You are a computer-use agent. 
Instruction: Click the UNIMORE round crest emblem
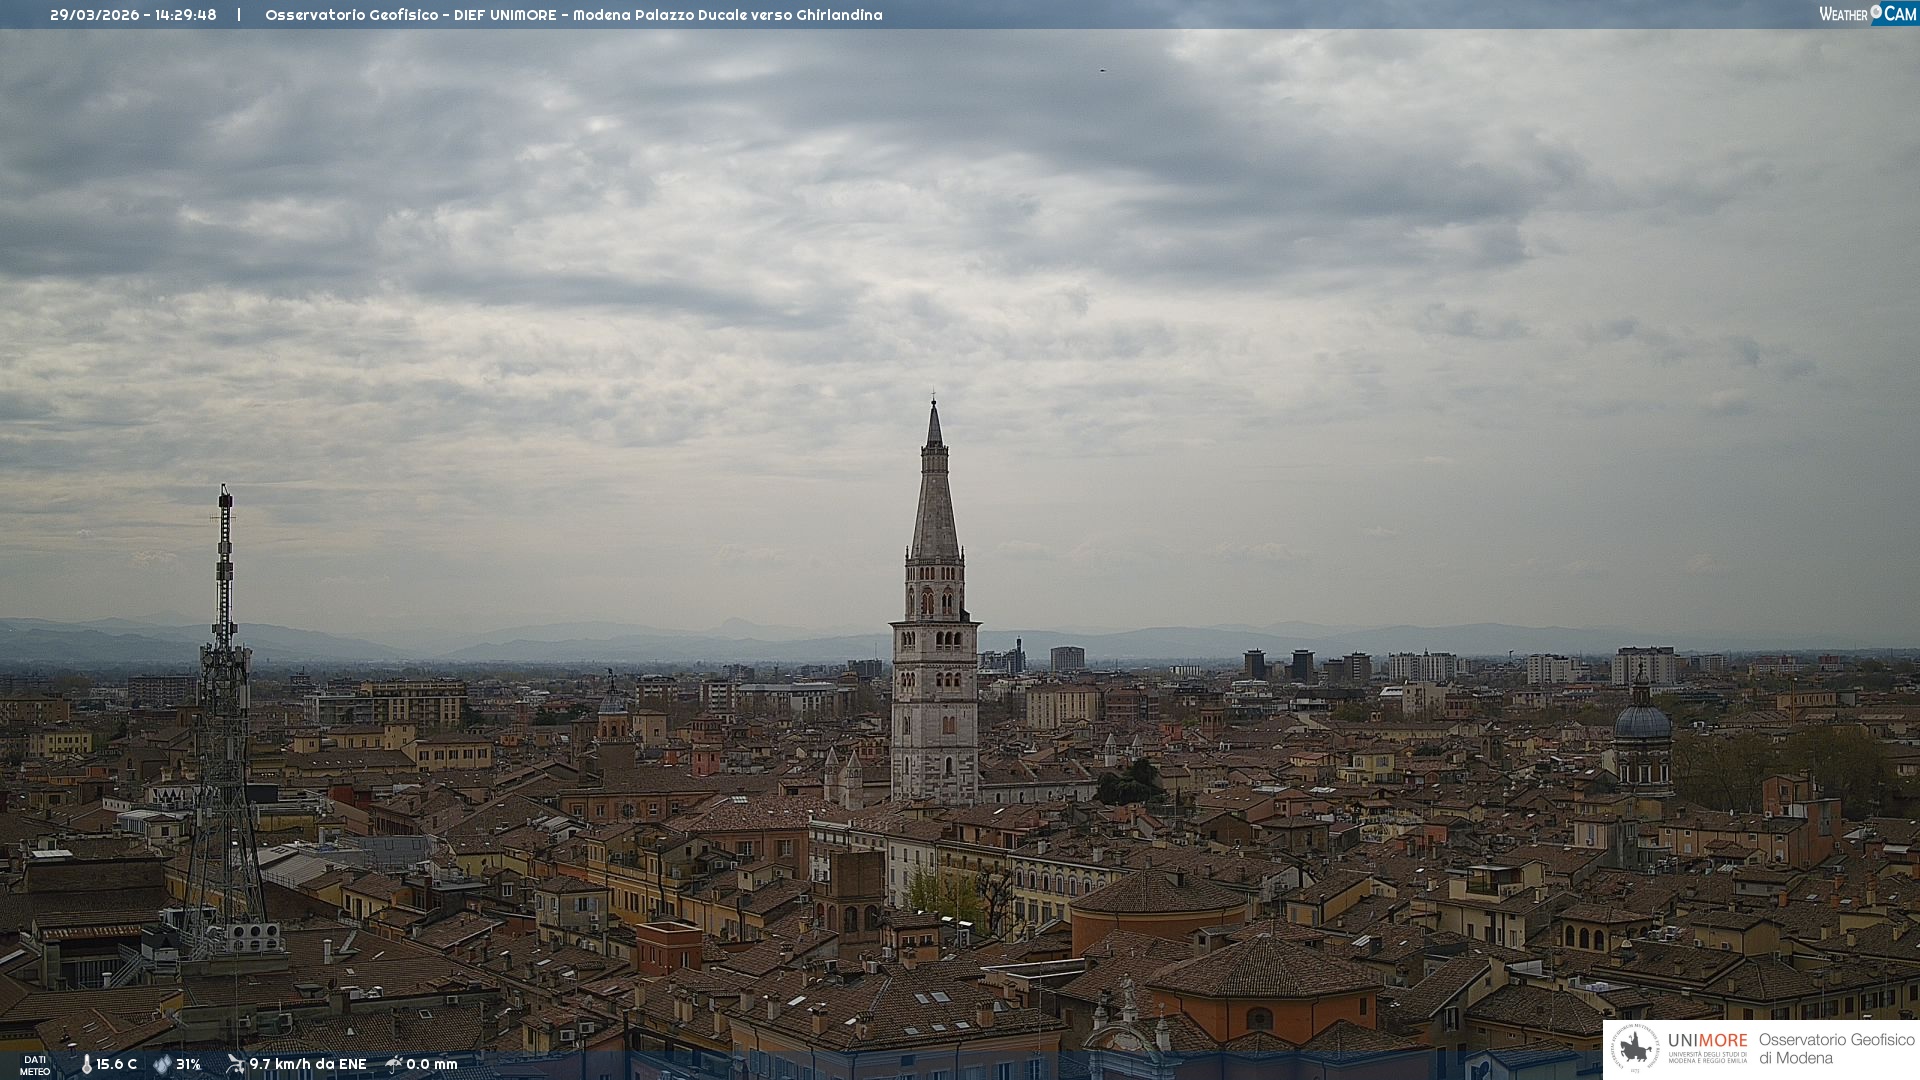[x=1635, y=1049]
